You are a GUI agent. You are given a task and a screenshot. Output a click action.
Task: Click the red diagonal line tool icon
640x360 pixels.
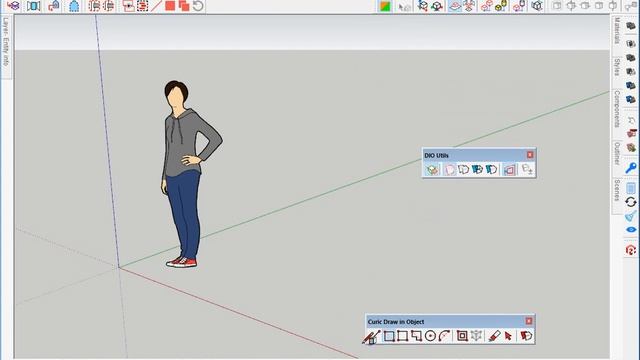pyautogui.click(x=156, y=6)
